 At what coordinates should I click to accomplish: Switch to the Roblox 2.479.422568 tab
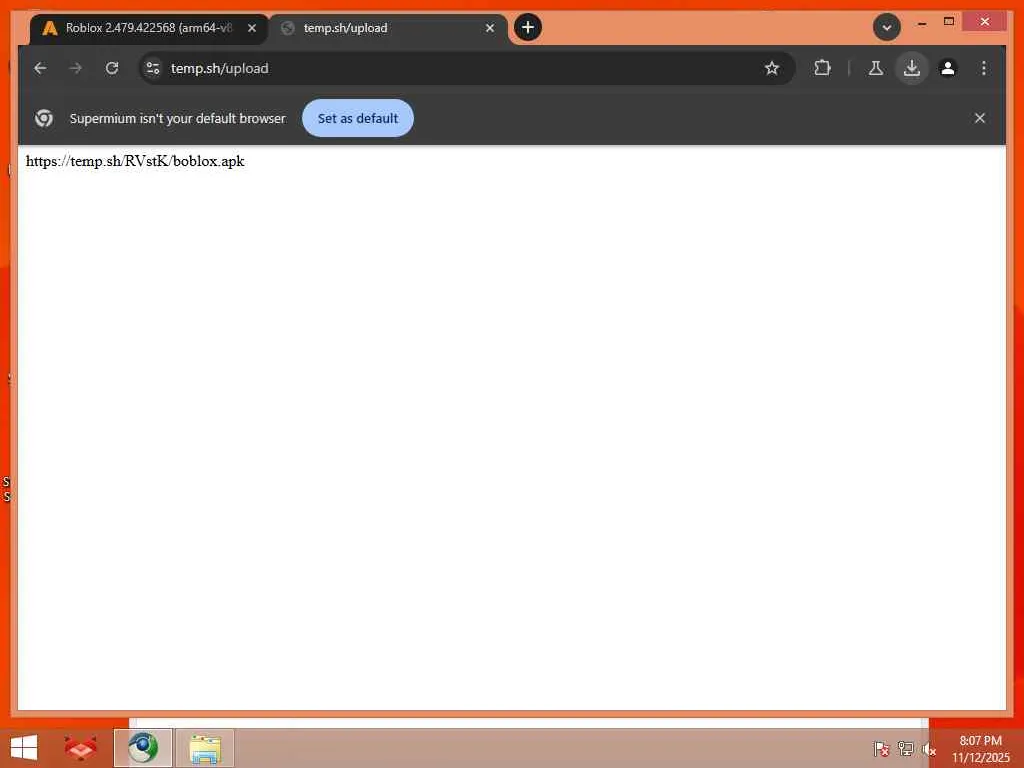137,28
